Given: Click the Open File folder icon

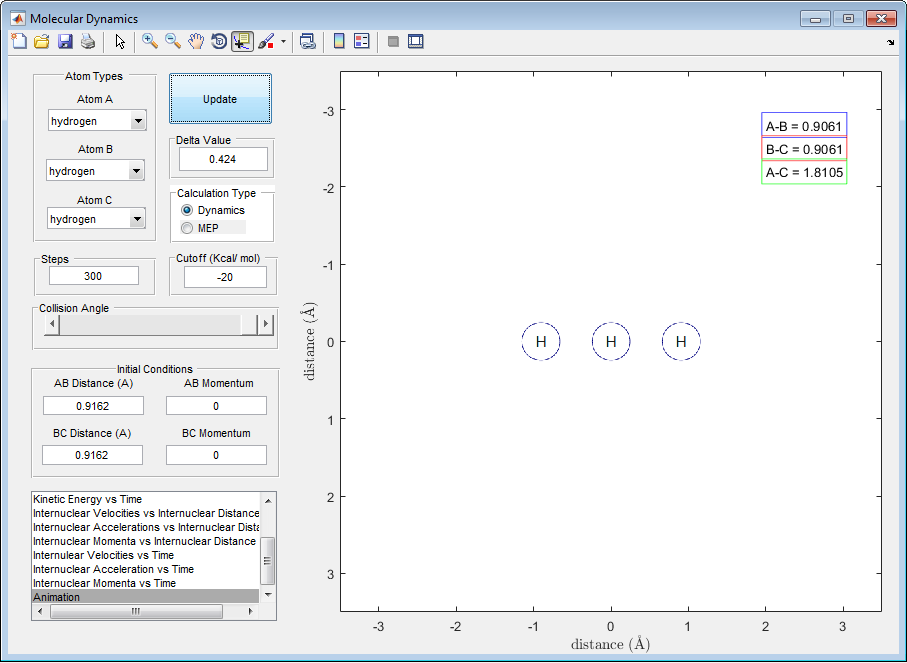Looking at the screenshot, I should point(42,41).
